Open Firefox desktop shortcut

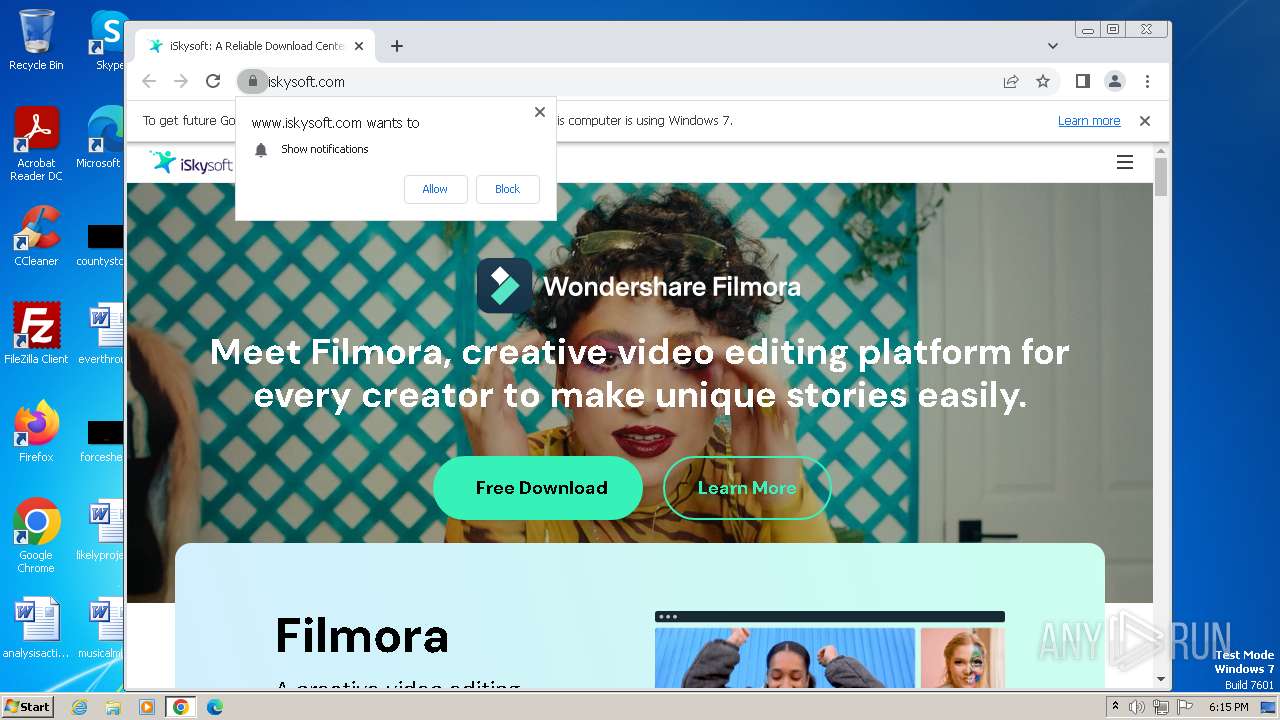tap(36, 432)
